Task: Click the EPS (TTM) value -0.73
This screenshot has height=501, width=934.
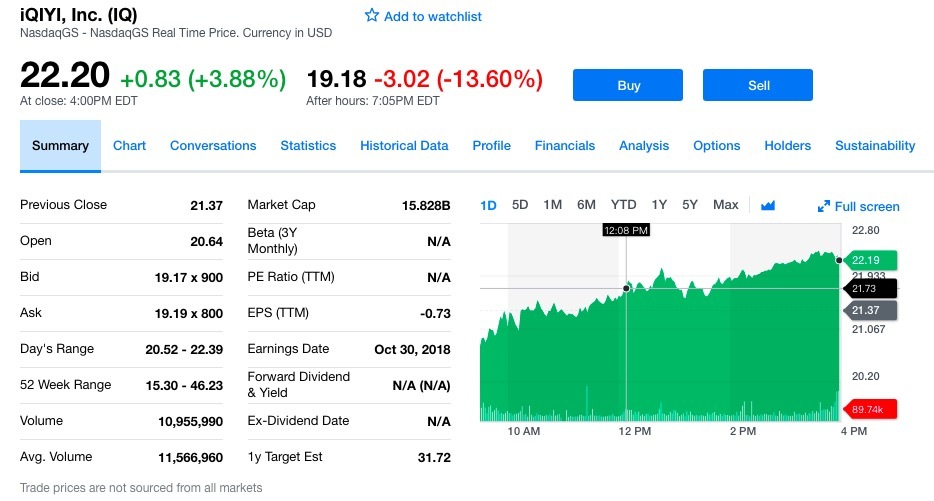Action: point(435,313)
